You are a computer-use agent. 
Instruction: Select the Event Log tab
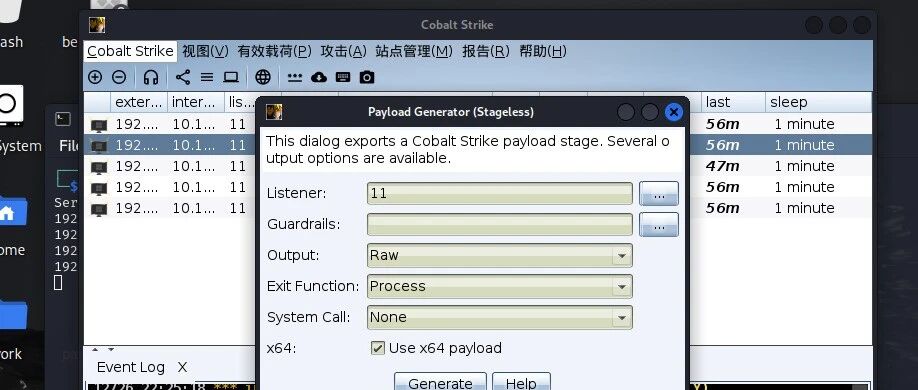[x=131, y=367]
